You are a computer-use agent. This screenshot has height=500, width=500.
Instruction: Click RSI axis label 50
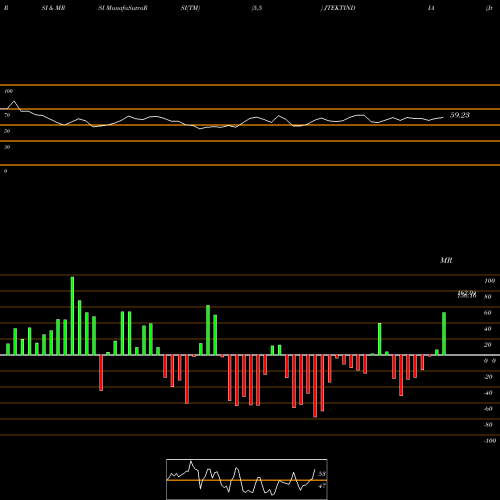pos(7,131)
